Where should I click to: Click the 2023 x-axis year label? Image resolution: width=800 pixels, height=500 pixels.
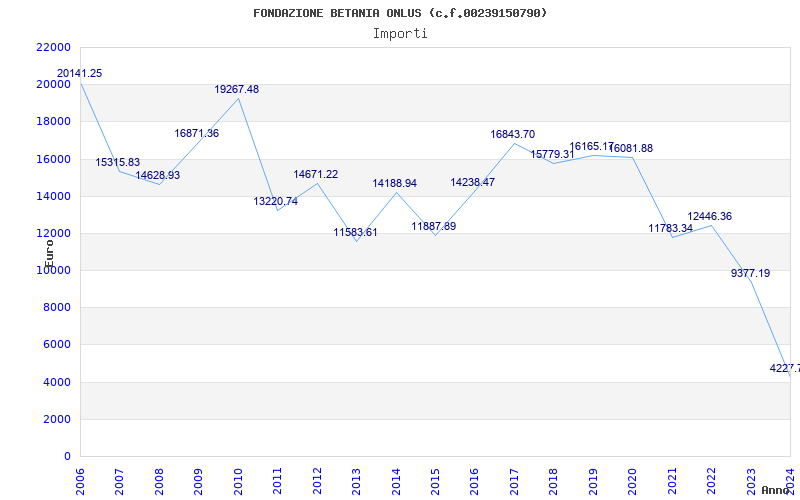pyautogui.click(x=751, y=482)
